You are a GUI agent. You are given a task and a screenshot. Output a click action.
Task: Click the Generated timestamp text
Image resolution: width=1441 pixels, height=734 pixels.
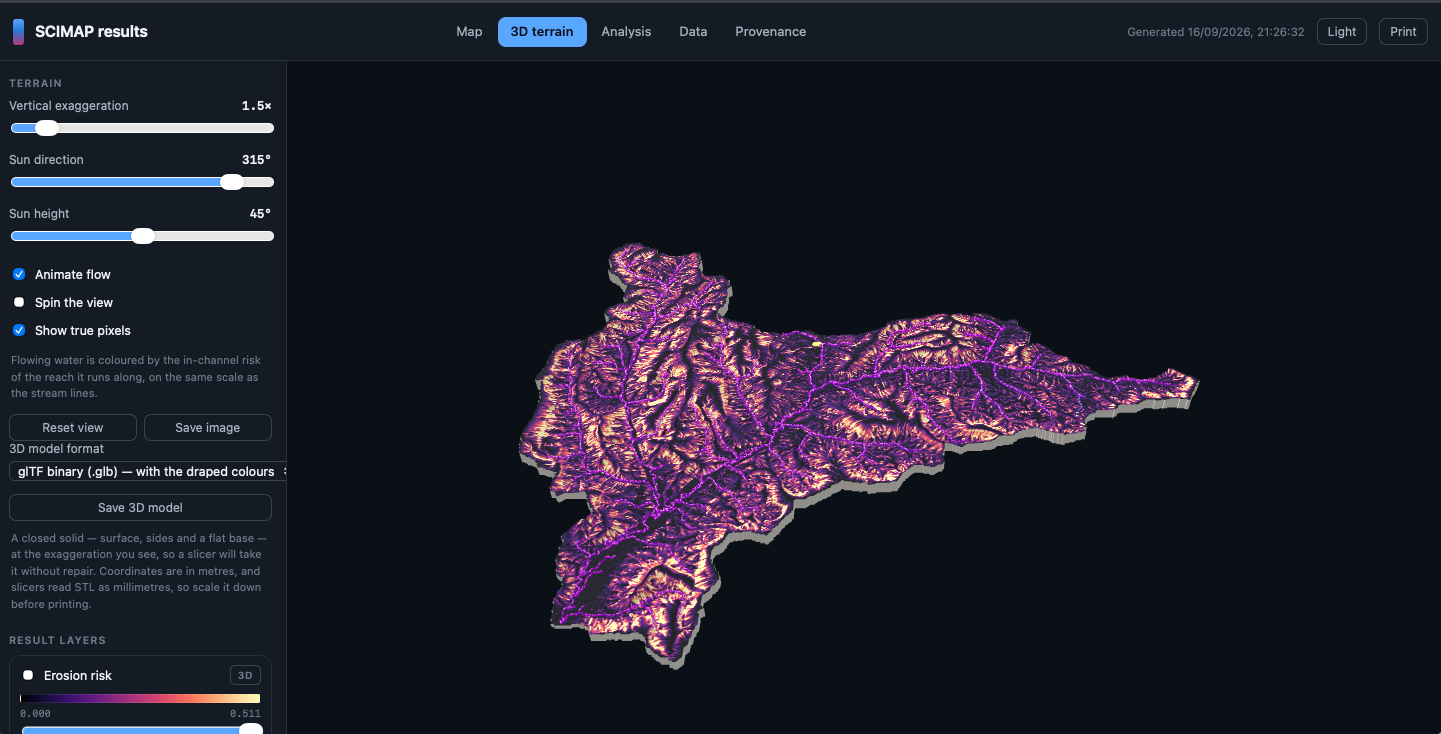click(1215, 32)
